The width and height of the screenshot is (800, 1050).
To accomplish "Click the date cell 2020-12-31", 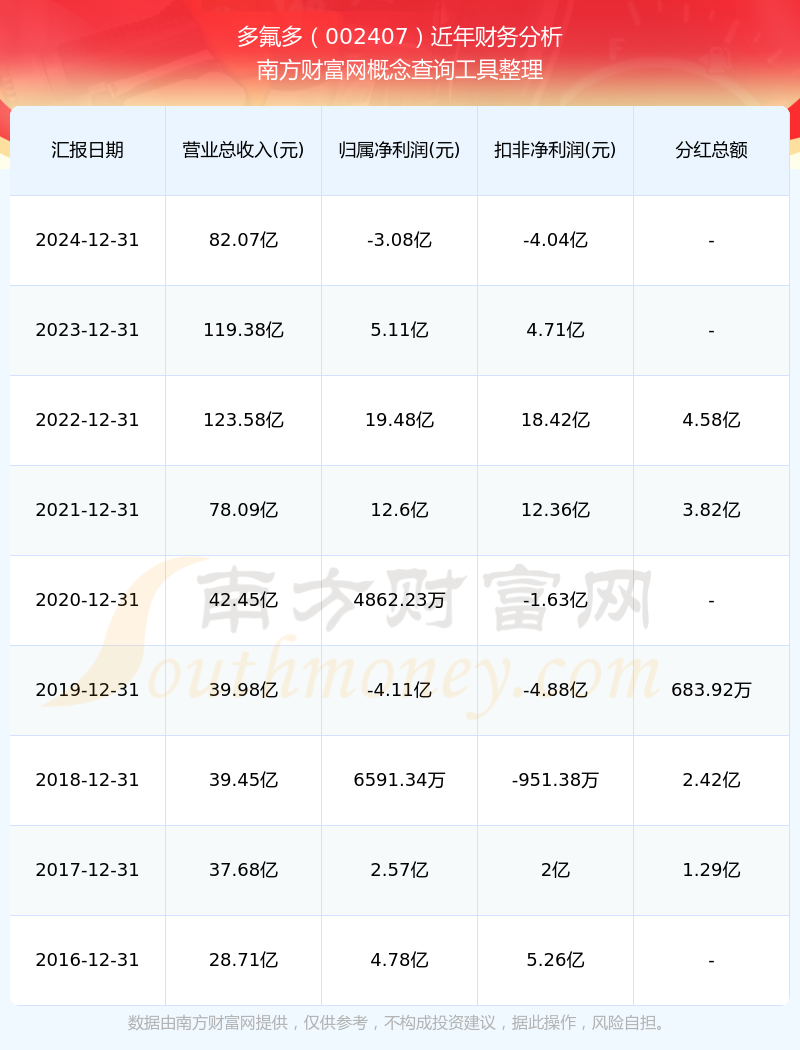I will click(88, 599).
